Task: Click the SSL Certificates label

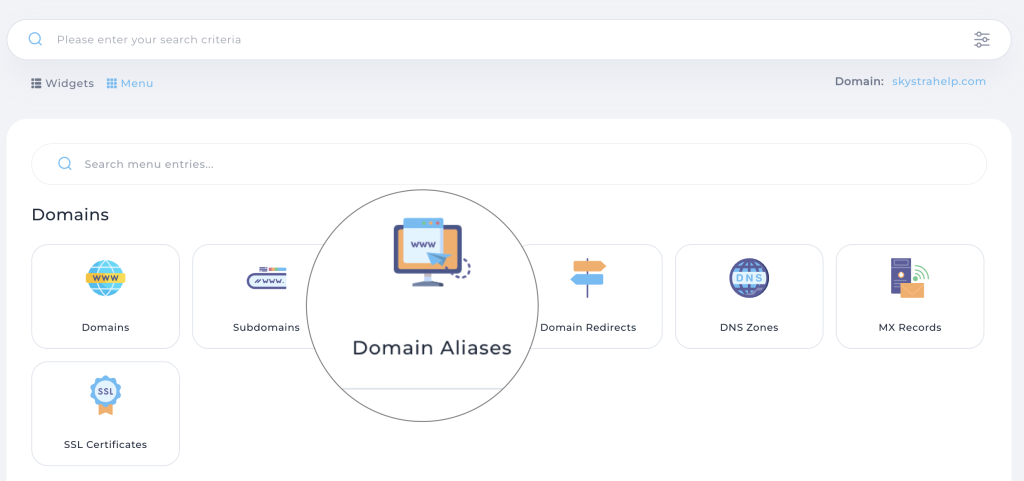Action: pyautogui.click(x=105, y=444)
